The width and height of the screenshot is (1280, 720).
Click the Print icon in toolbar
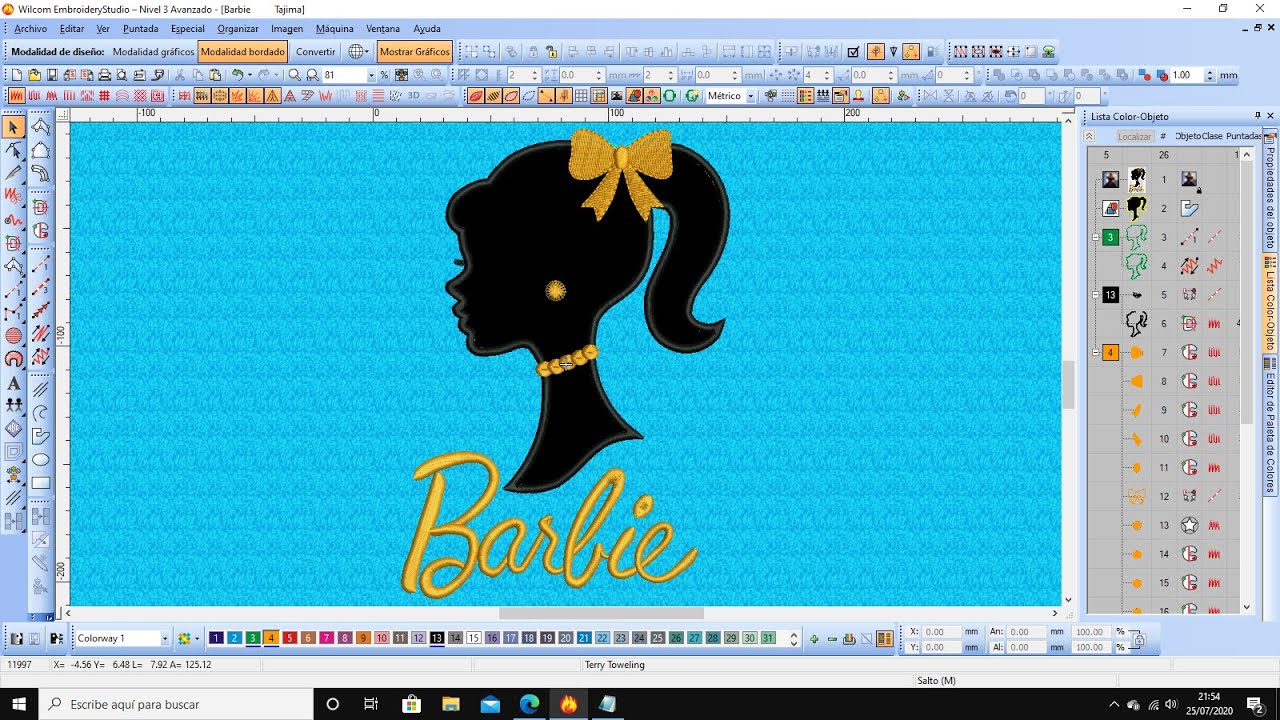click(104, 75)
